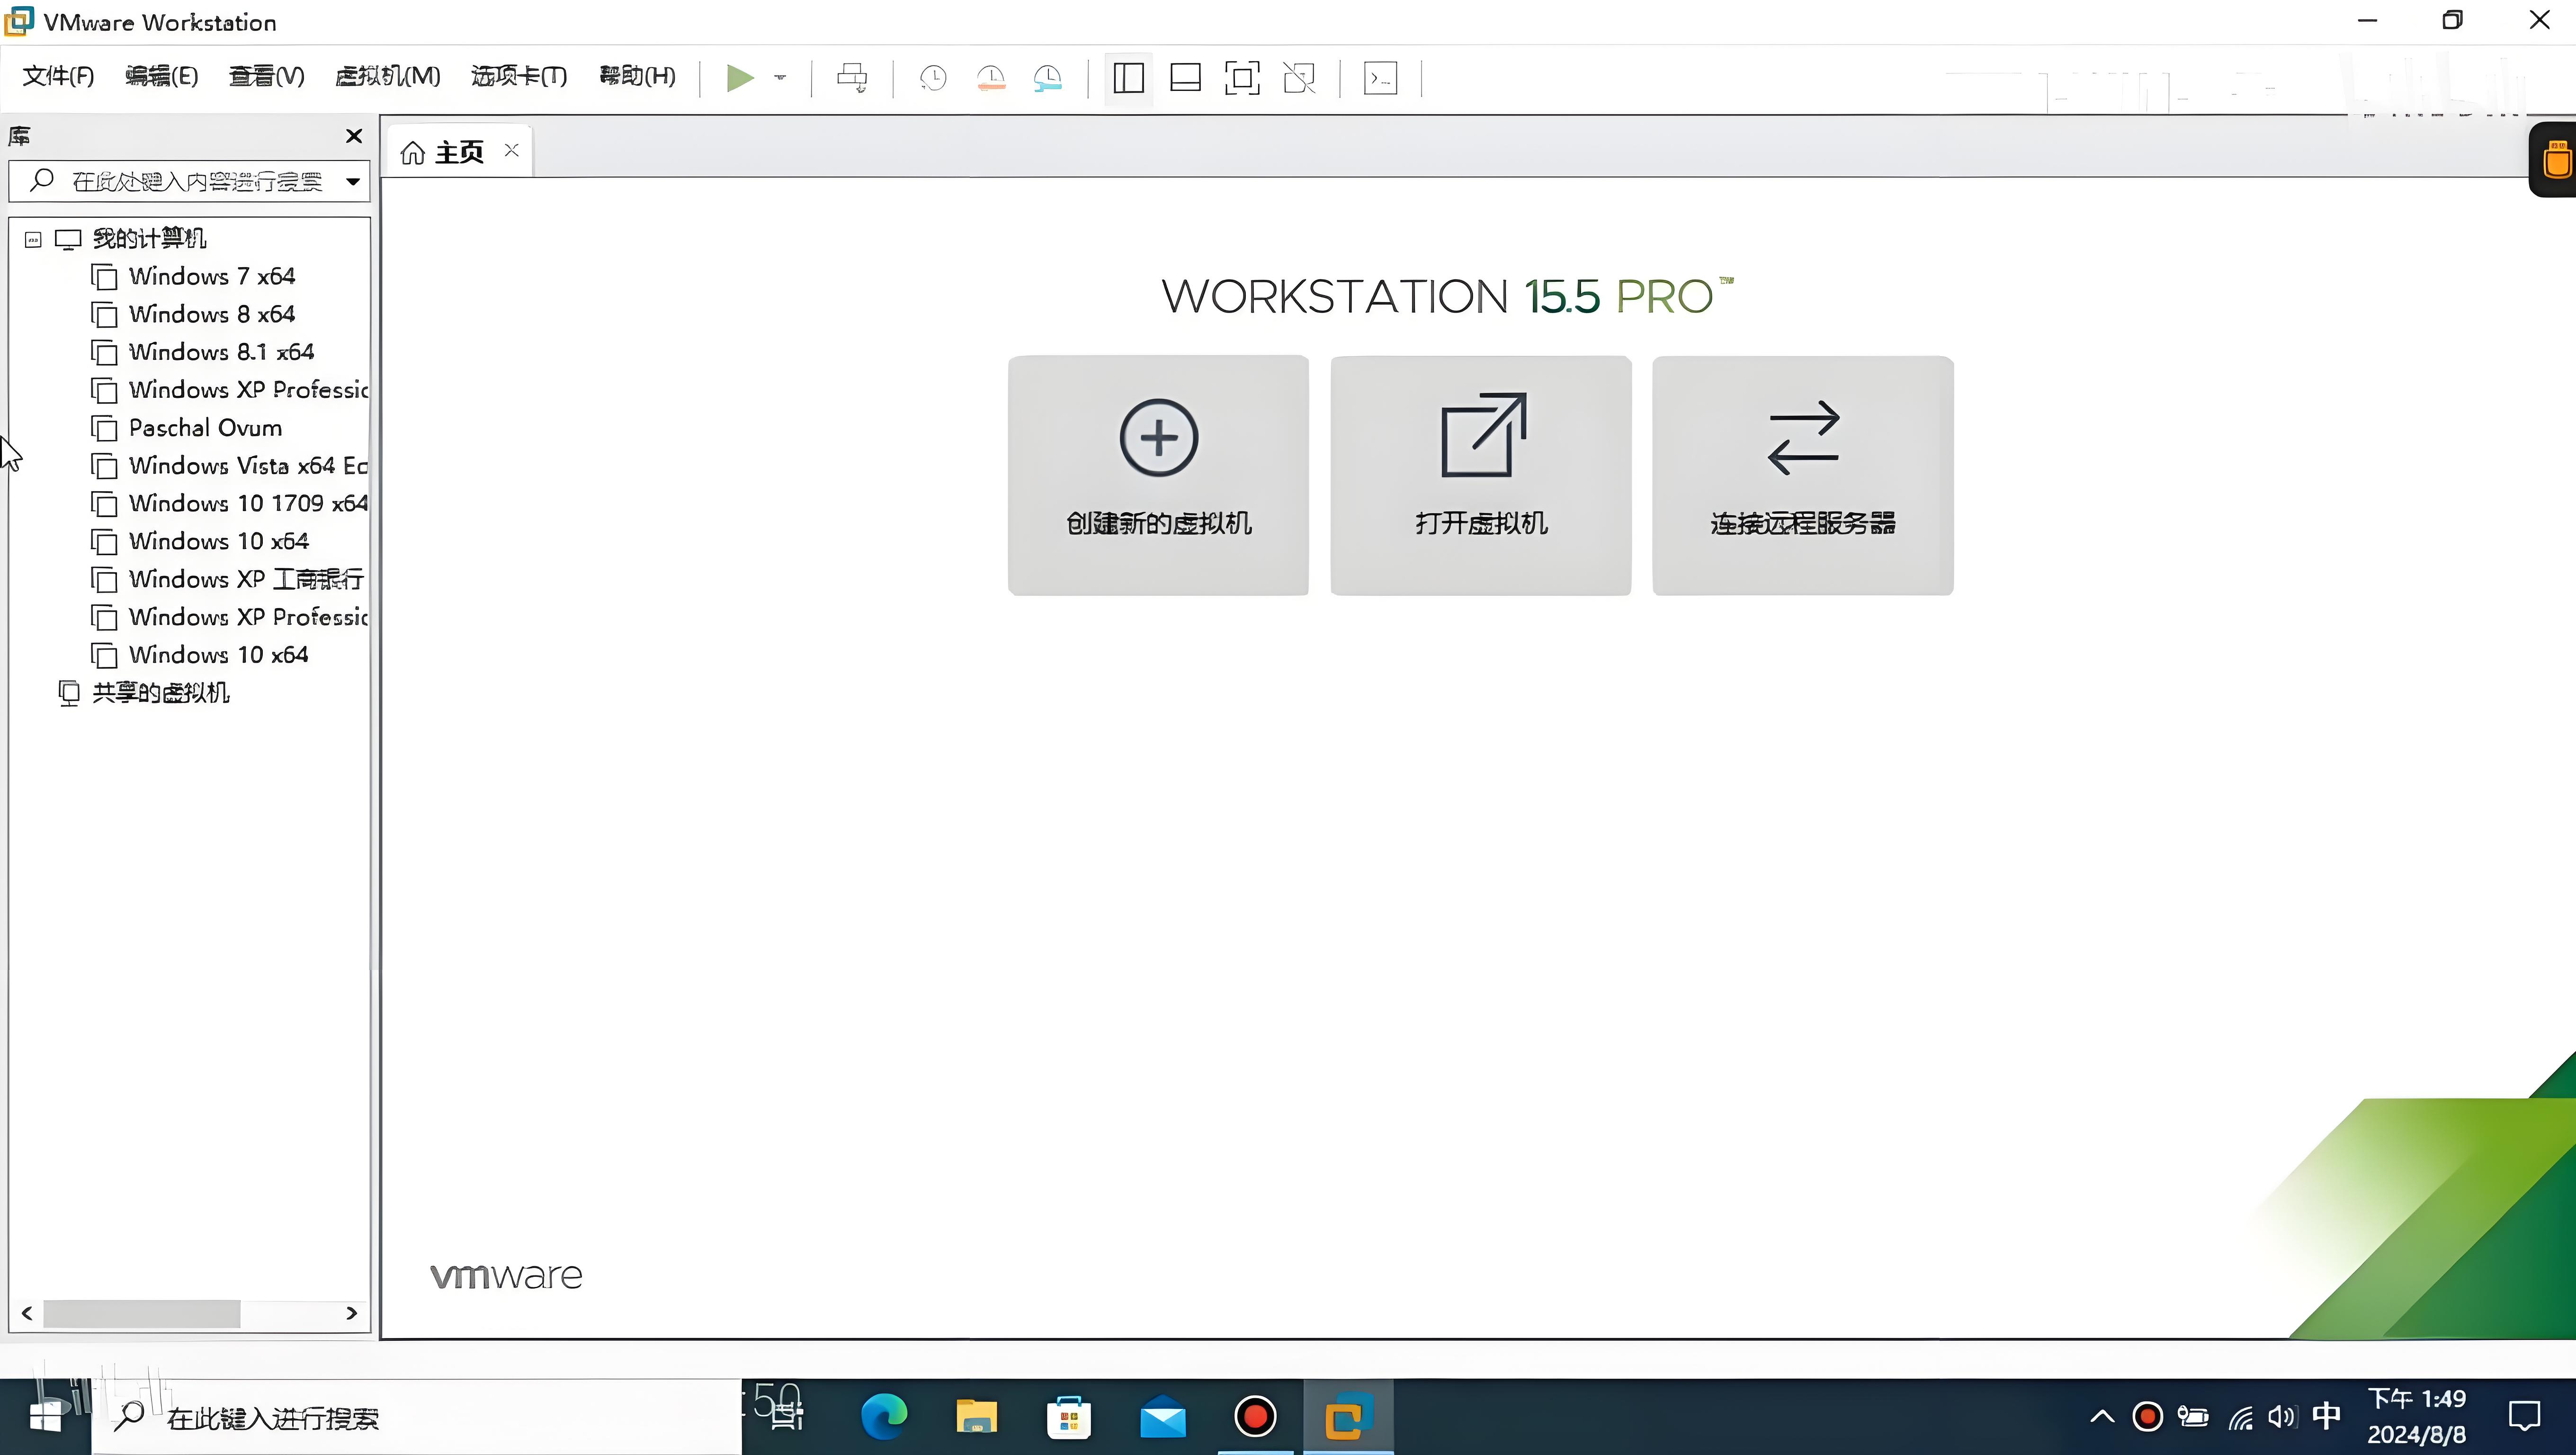
Task: Open the 文件(F) menu
Action: pos(58,76)
